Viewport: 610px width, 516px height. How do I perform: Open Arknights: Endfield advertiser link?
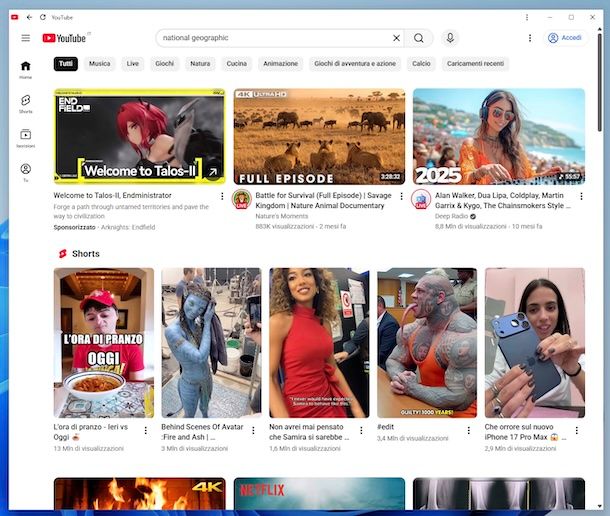point(128,227)
